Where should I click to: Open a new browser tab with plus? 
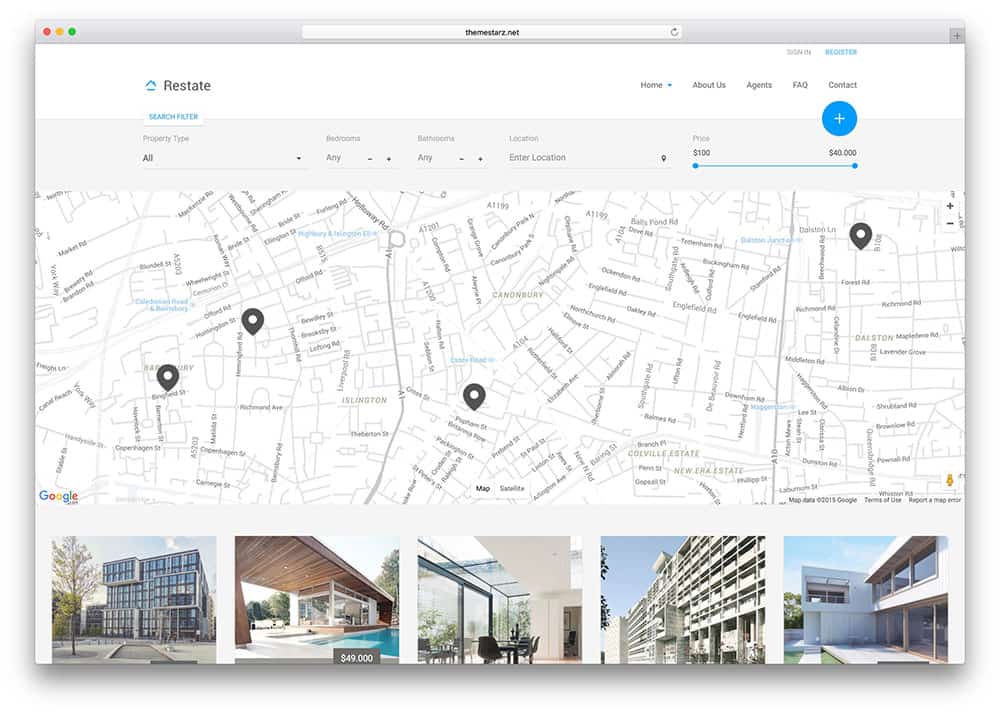click(x=957, y=36)
